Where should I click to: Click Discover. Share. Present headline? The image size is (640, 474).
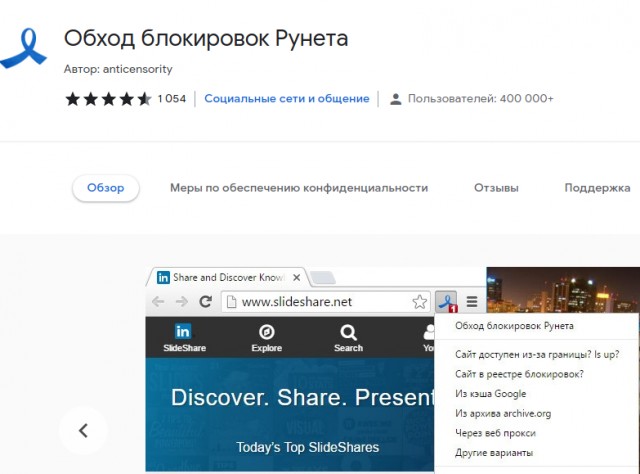tap(302, 397)
